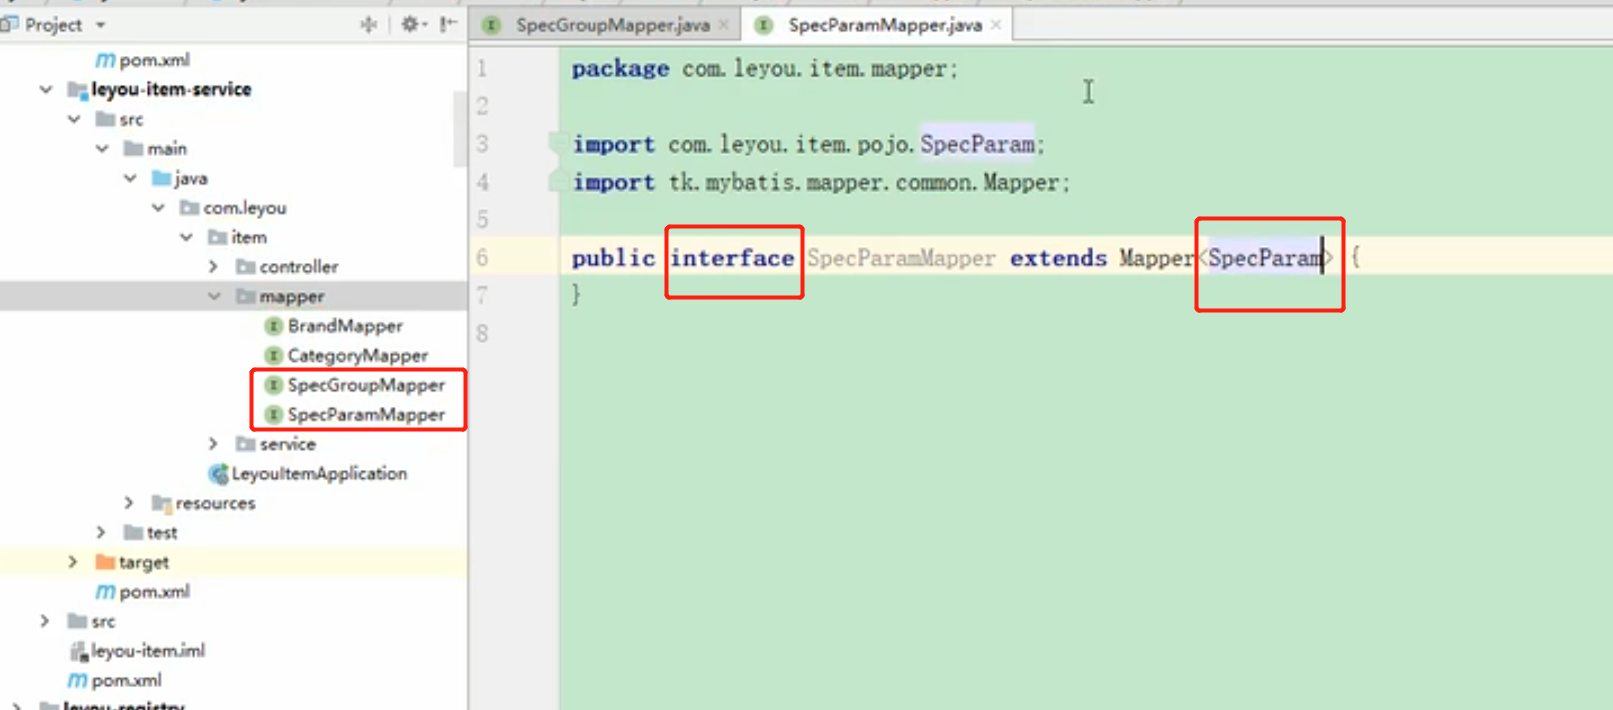Image resolution: width=1613 pixels, height=710 pixels.
Task: Click the scroll-from-source crosshair icon
Action: (x=368, y=25)
